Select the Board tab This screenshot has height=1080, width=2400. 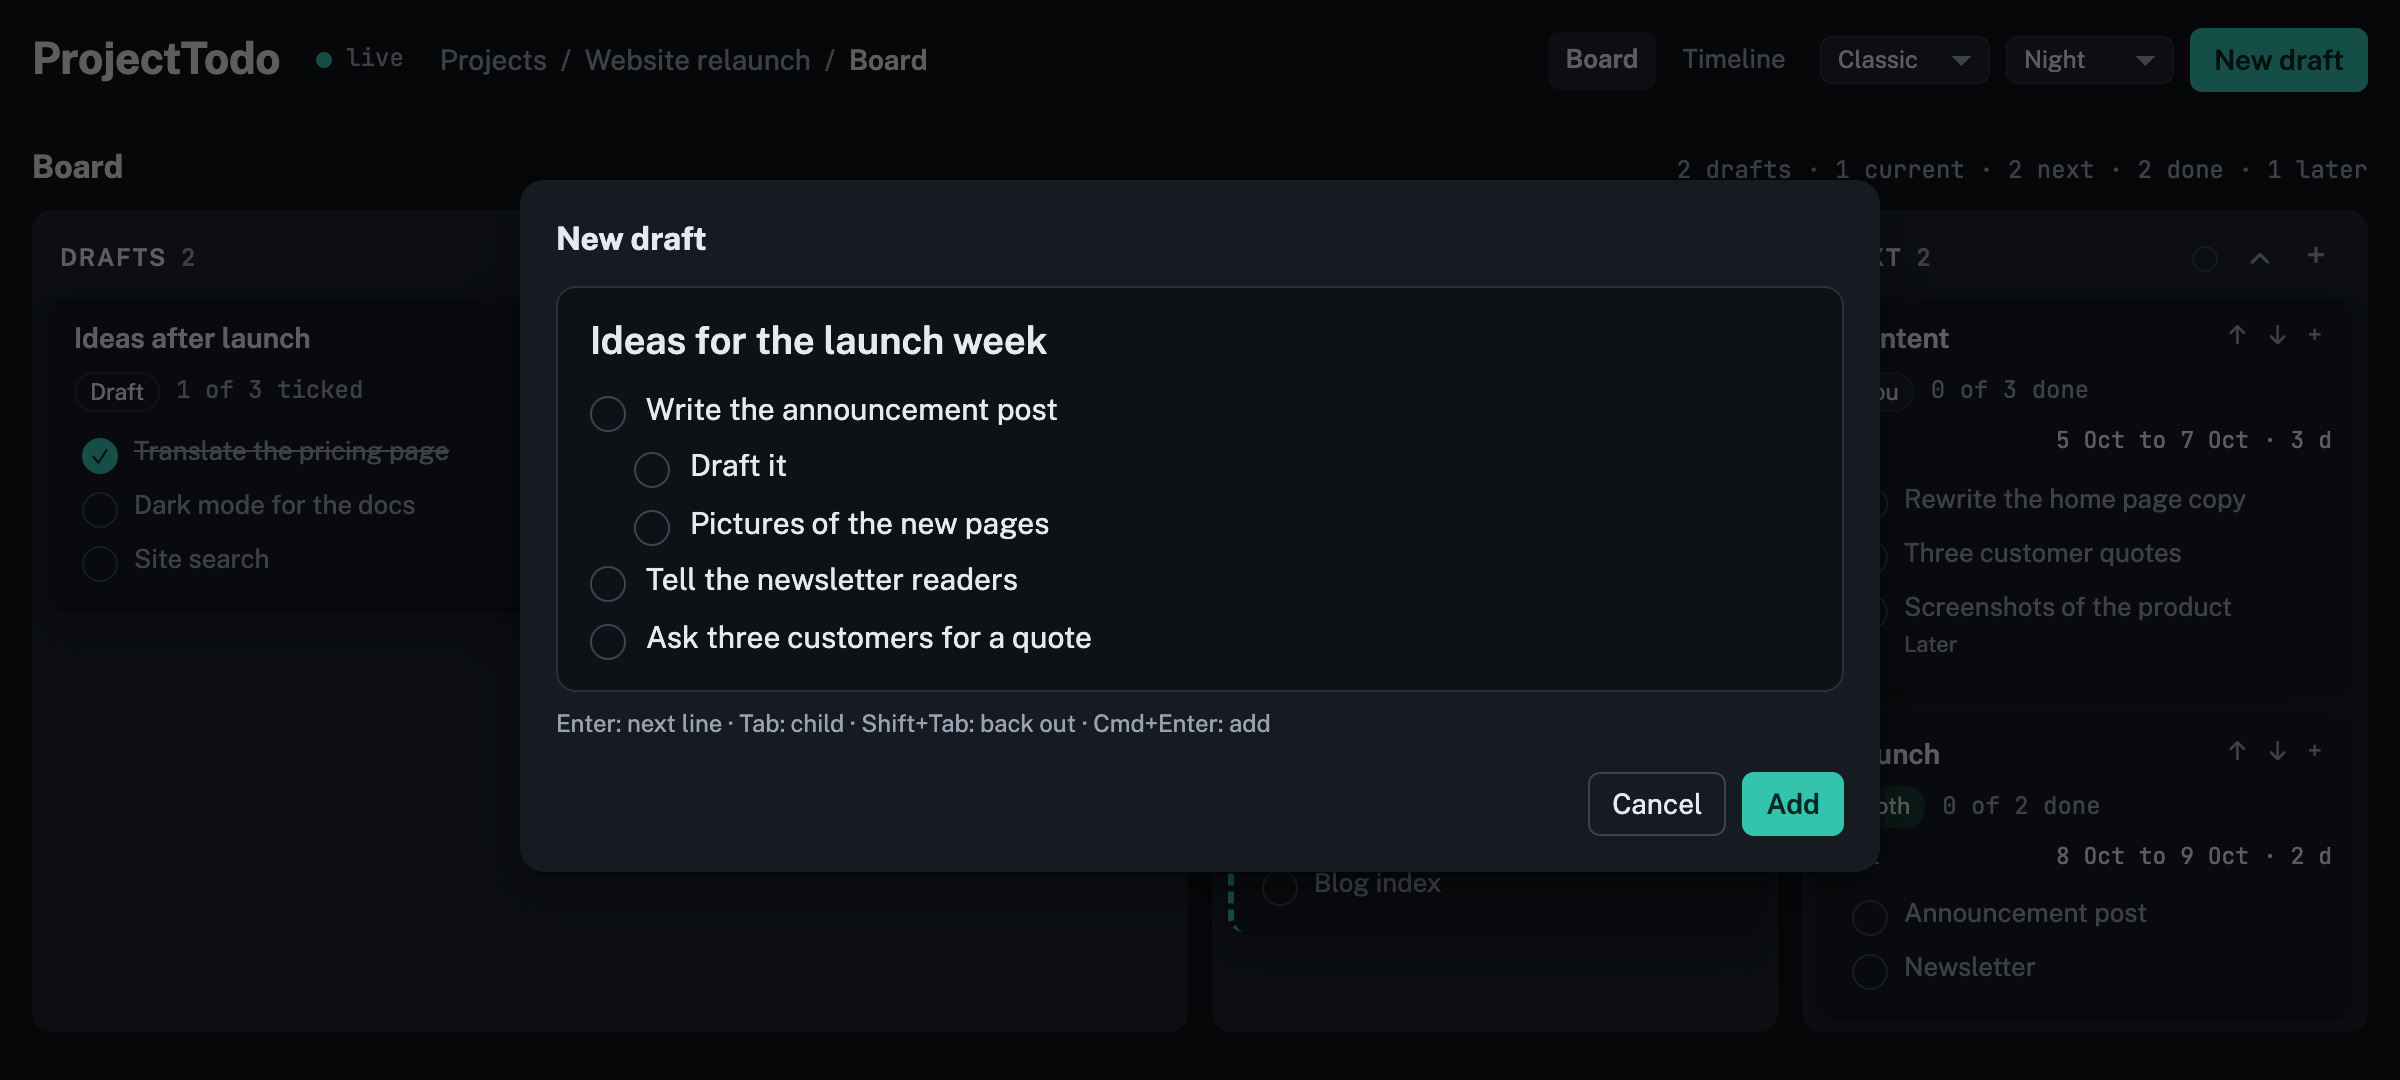point(1602,60)
